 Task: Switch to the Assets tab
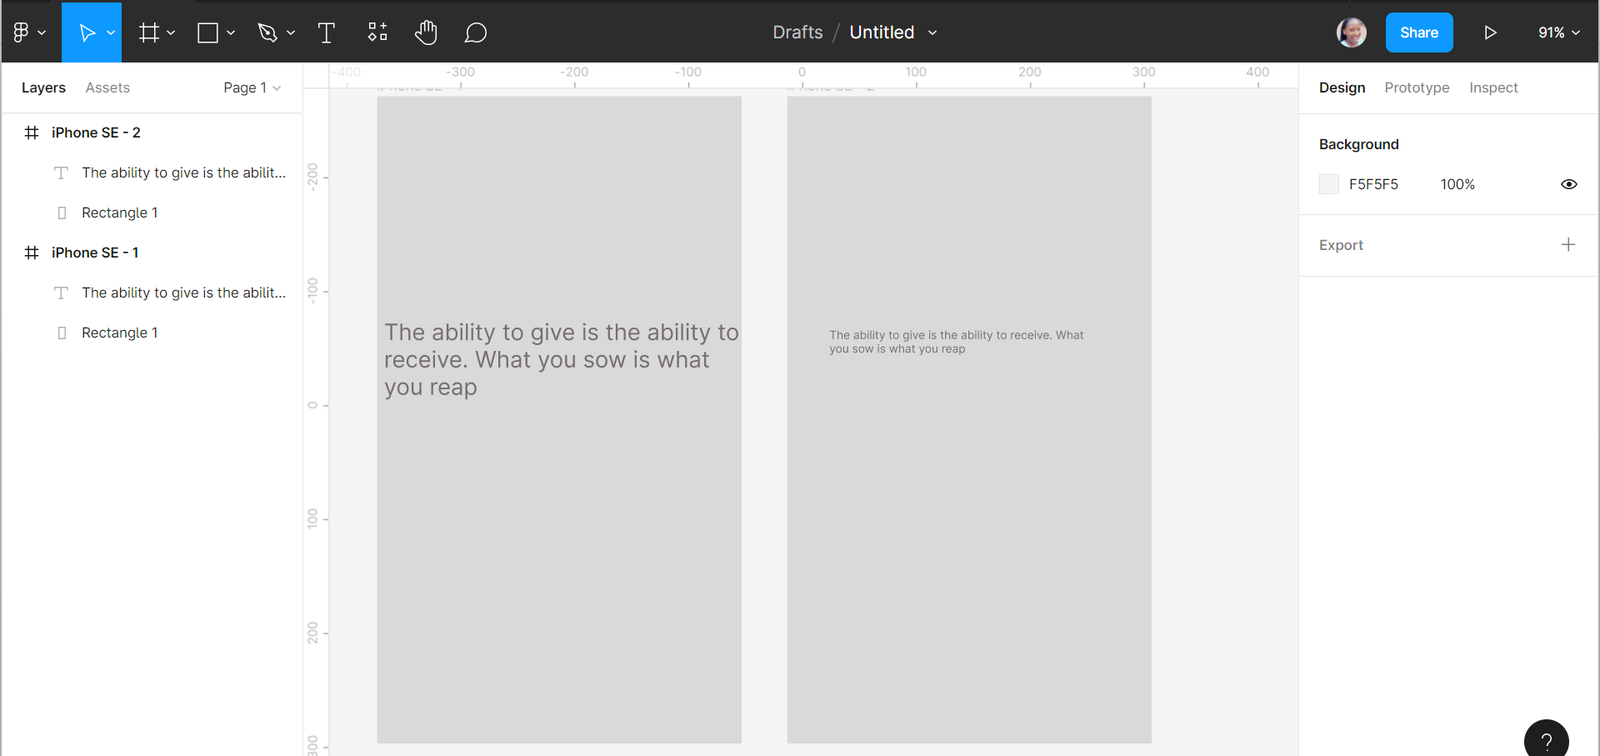(x=107, y=88)
